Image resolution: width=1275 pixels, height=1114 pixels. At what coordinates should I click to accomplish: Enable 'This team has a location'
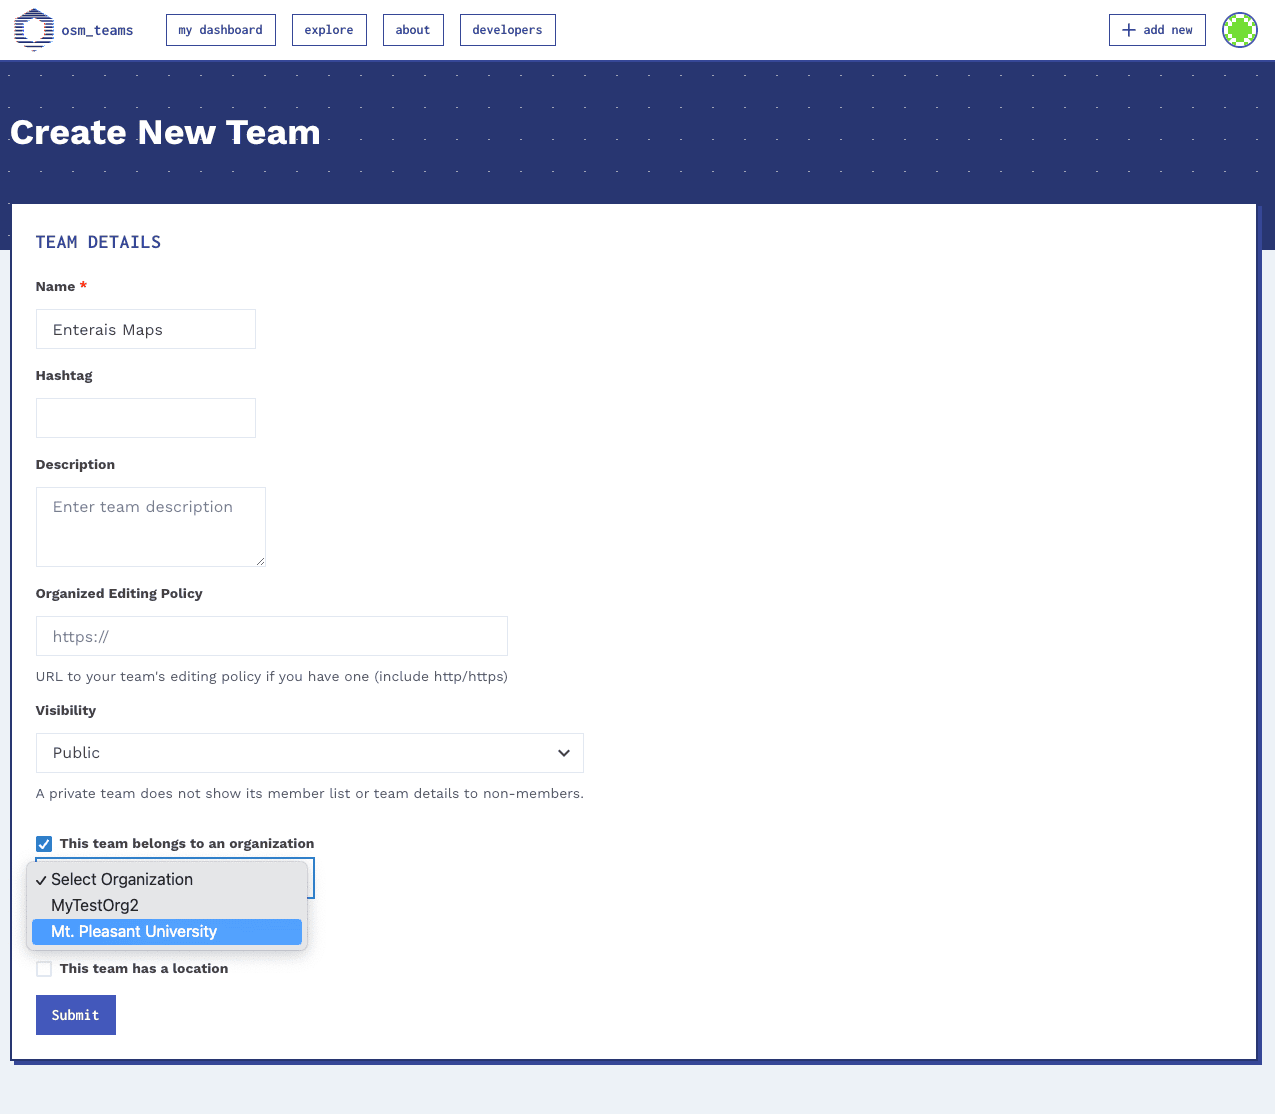[x=43, y=968]
